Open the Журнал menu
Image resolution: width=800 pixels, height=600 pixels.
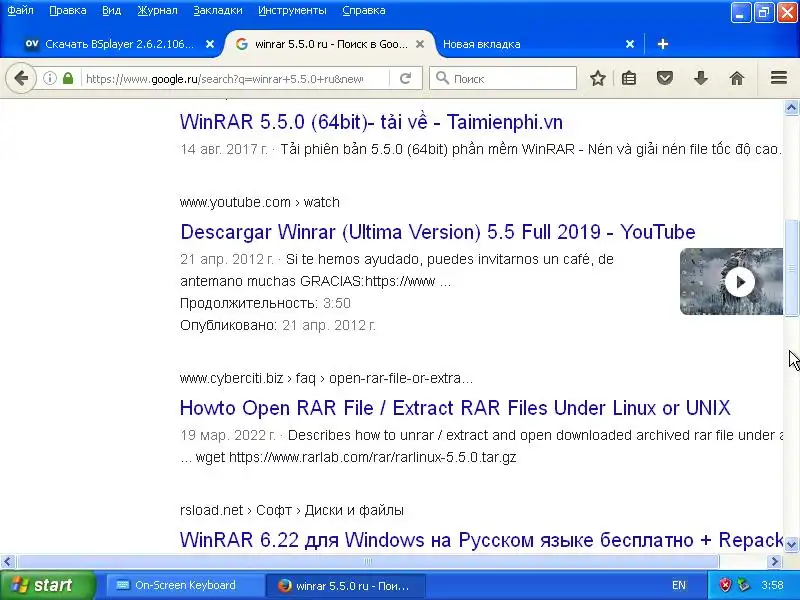(x=157, y=10)
